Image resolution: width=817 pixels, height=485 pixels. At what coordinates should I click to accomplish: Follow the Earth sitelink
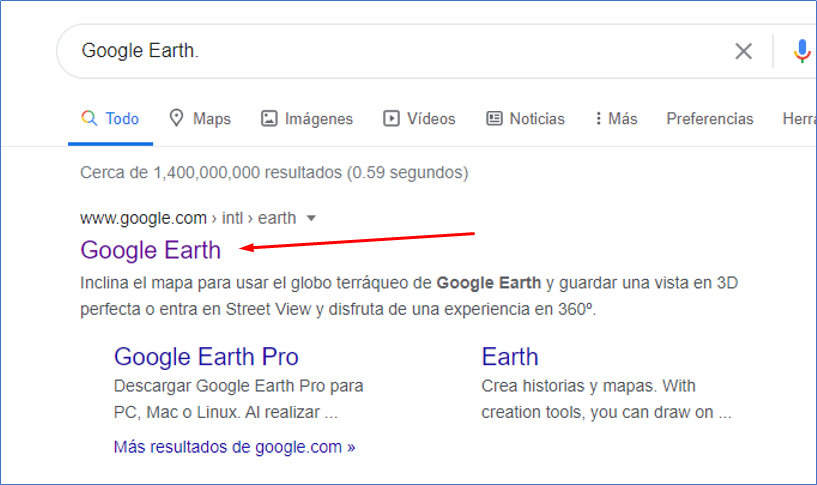pos(509,356)
